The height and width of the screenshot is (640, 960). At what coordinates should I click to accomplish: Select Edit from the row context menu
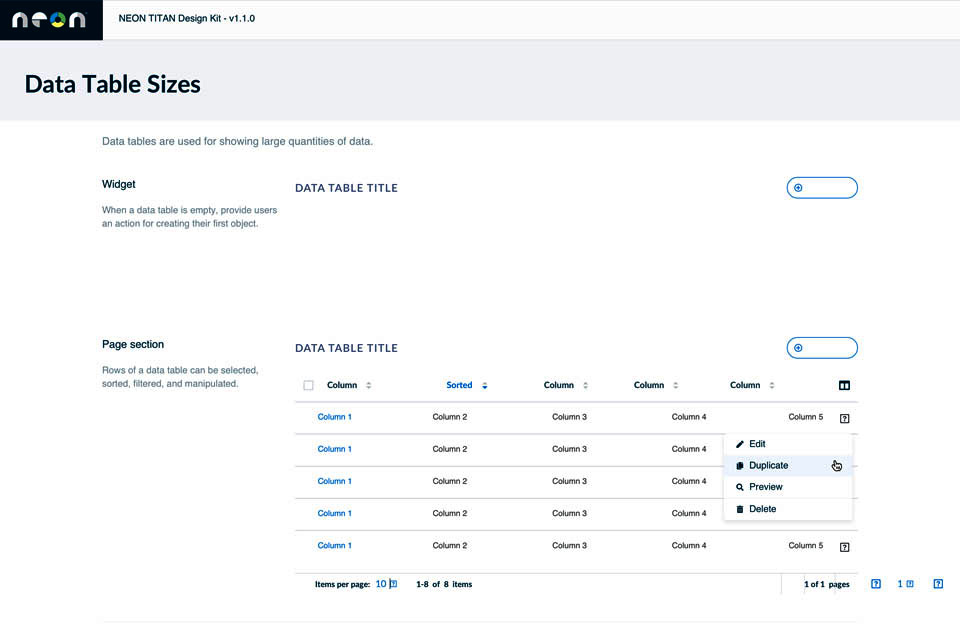[757, 444]
